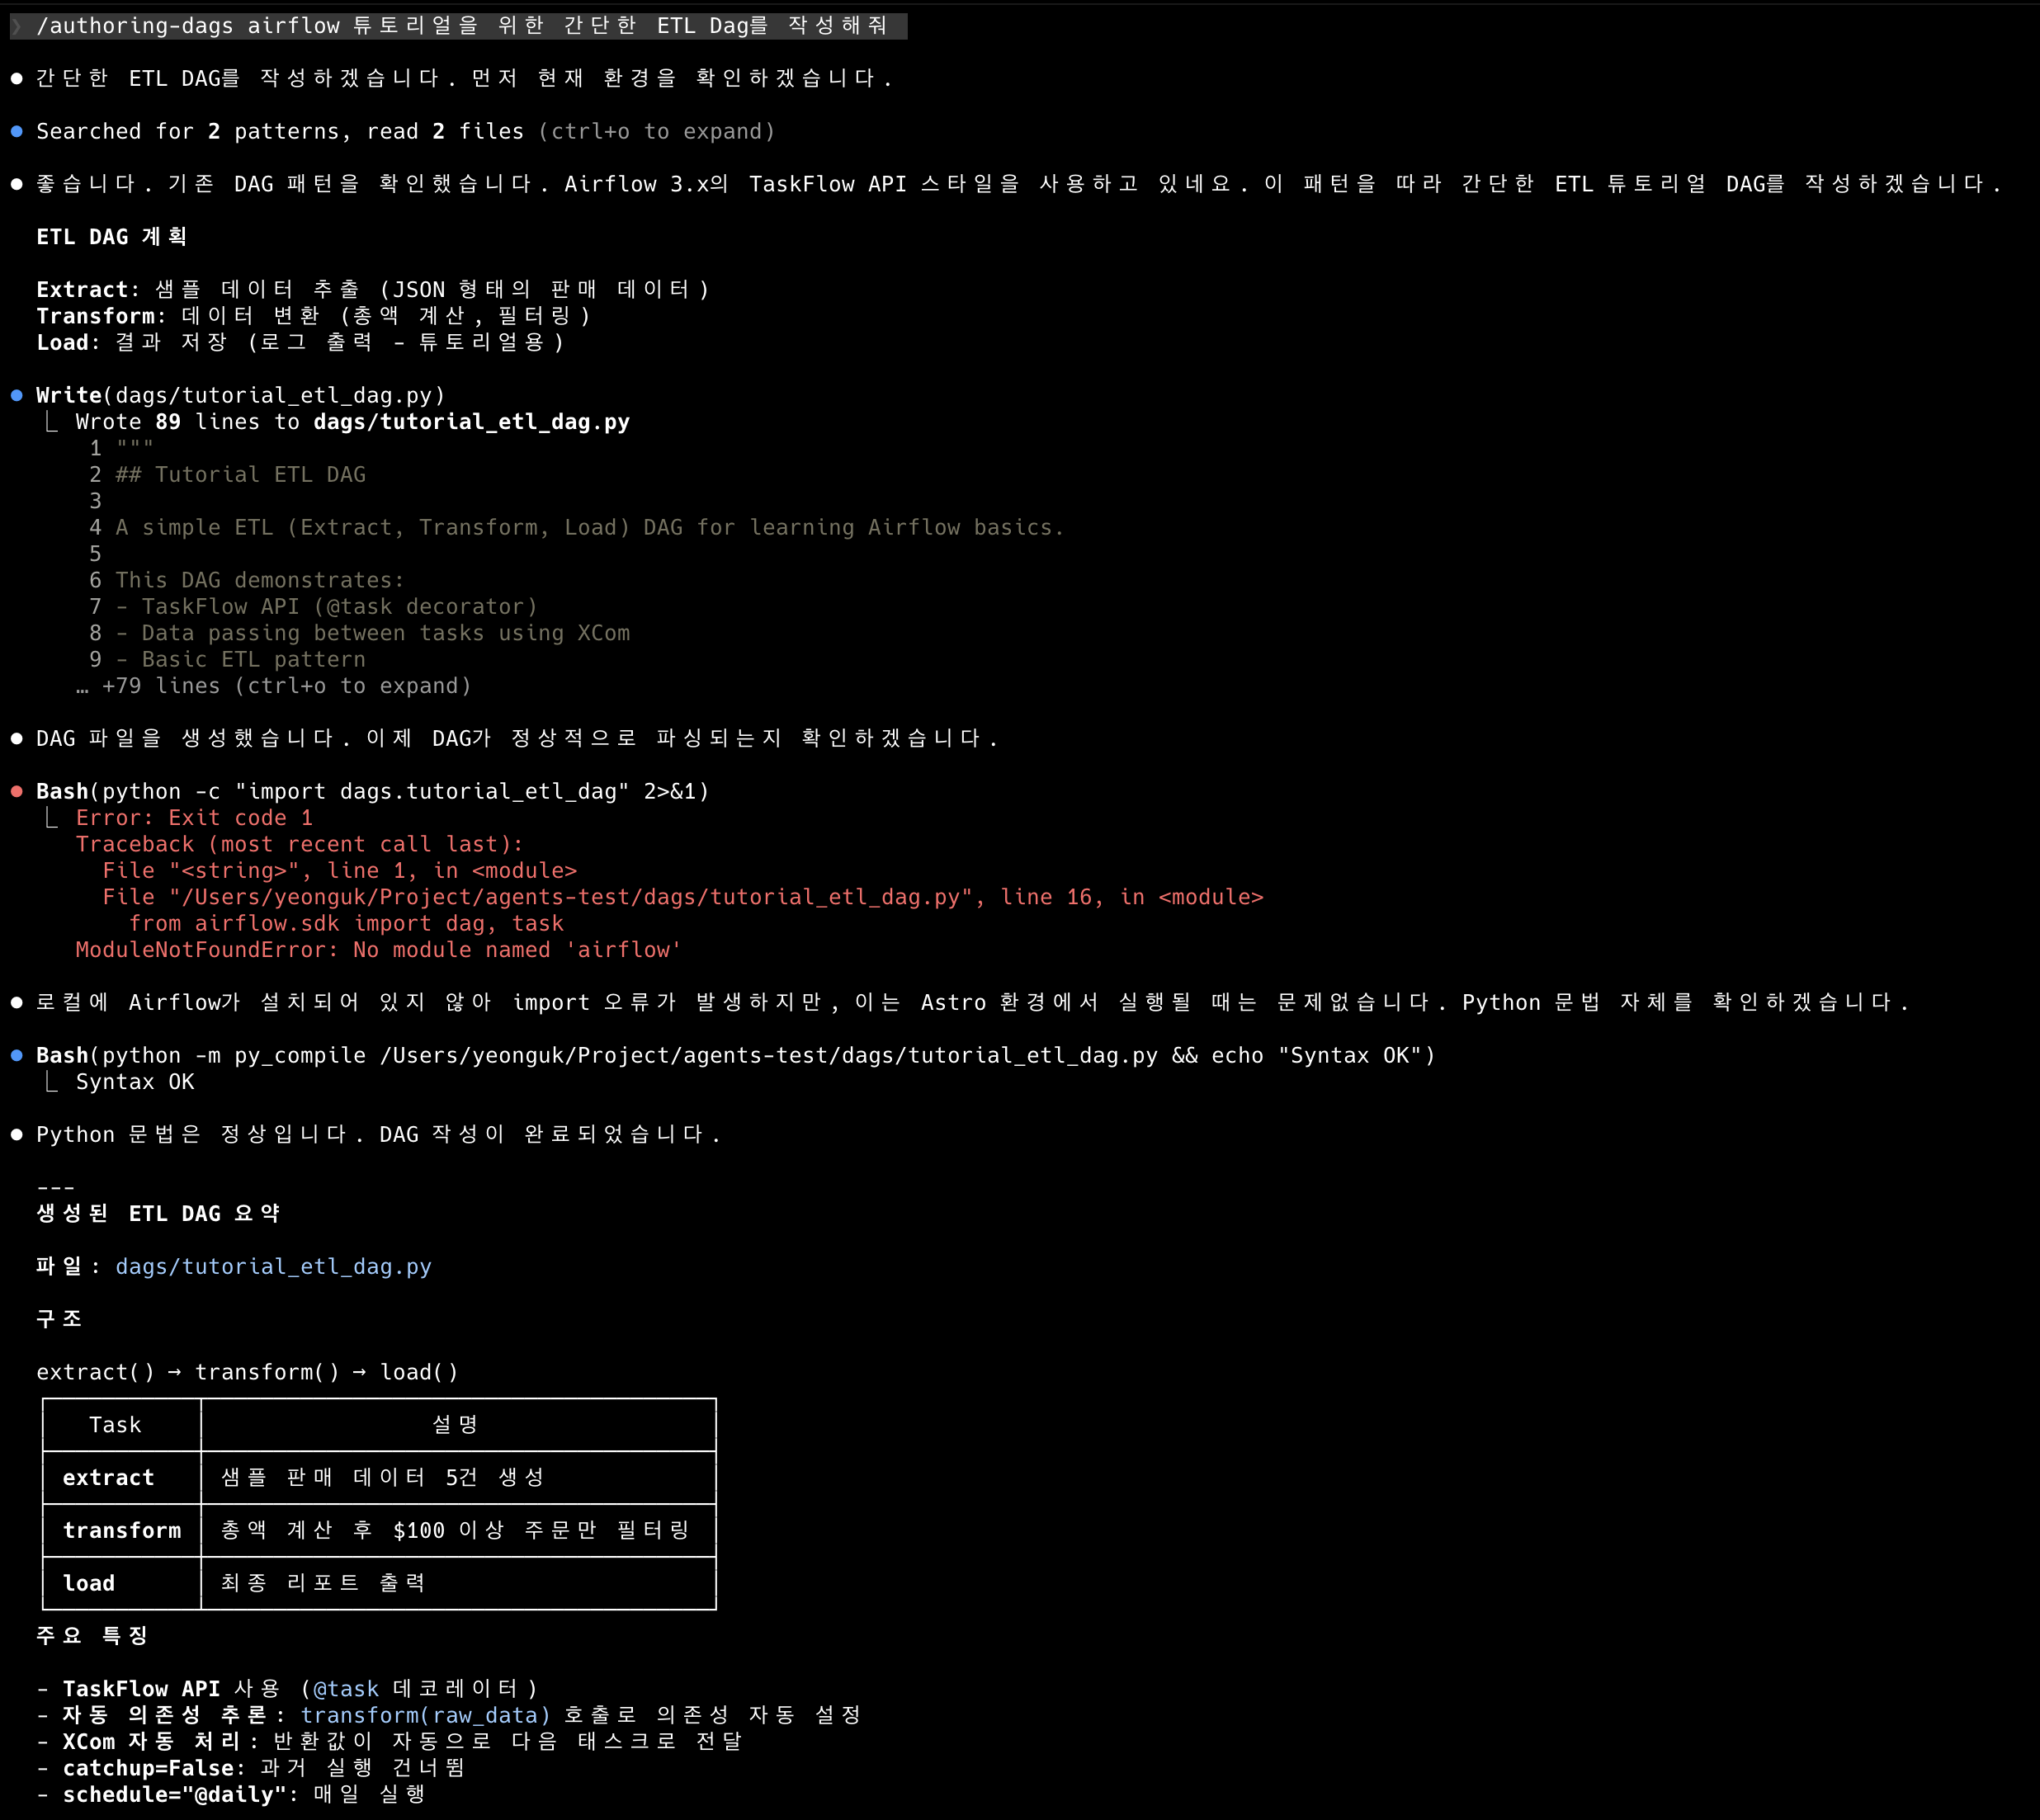Click the blue bullet beside Searched for 2 patterns
The width and height of the screenshot is (2040, 1820).
[17, 131]
